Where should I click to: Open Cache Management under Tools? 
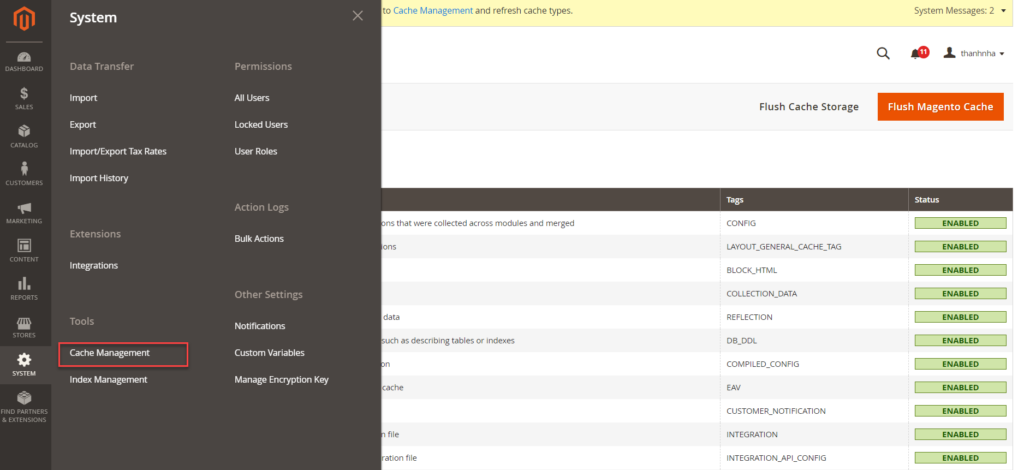pyautogui.click(x=110, y=353)
